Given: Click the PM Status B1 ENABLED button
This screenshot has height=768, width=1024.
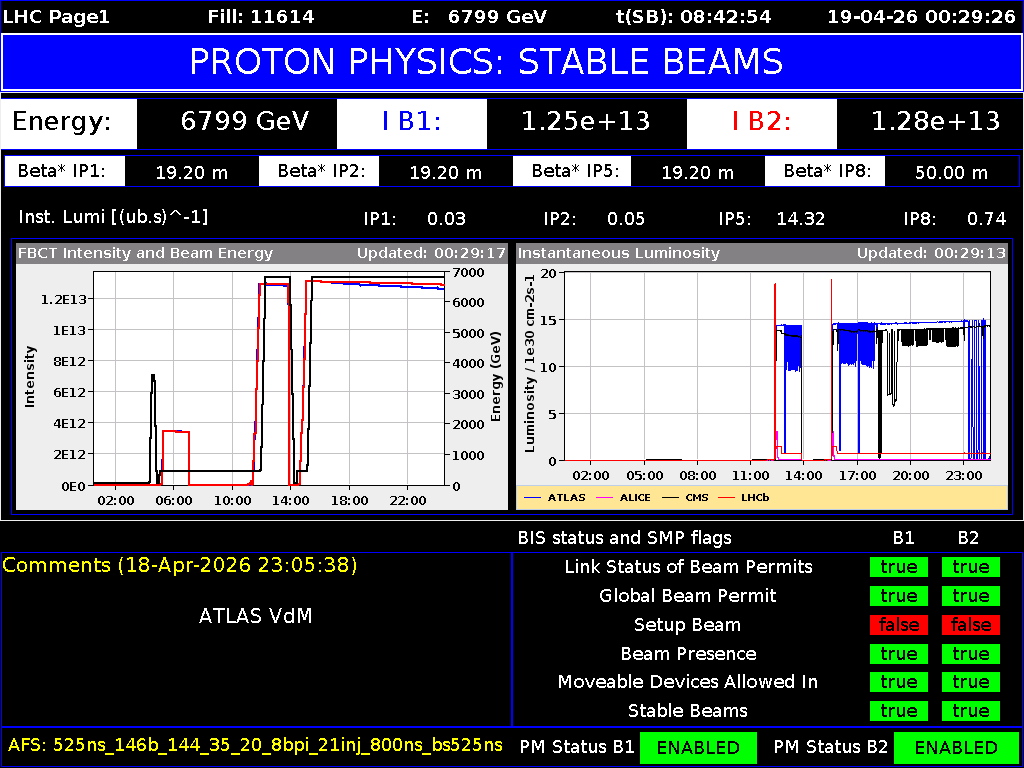Looking at the screenshot, I should click(698, 747).
